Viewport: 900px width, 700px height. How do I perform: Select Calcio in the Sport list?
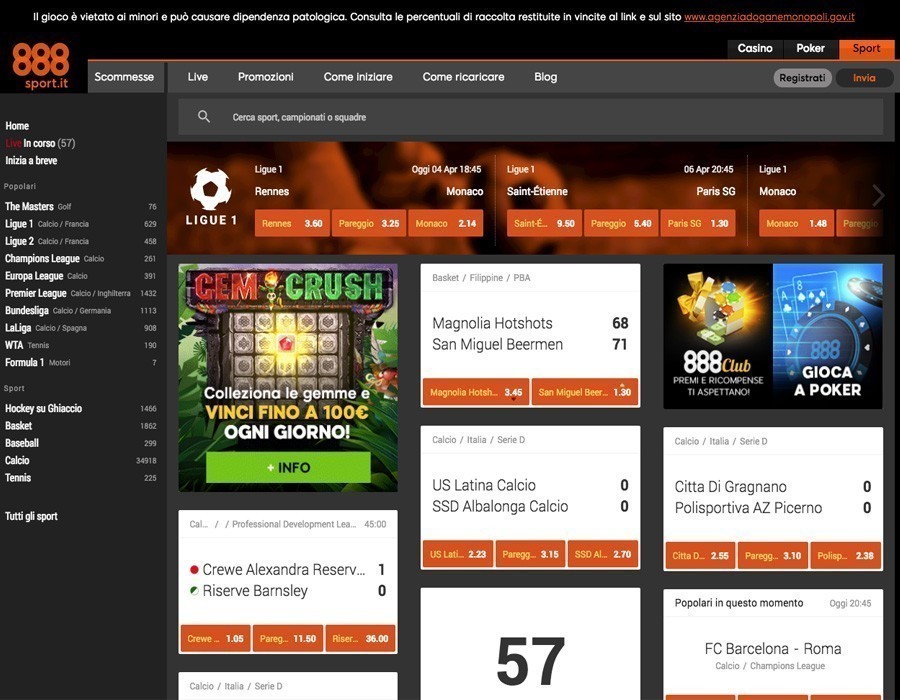(80, 460)
